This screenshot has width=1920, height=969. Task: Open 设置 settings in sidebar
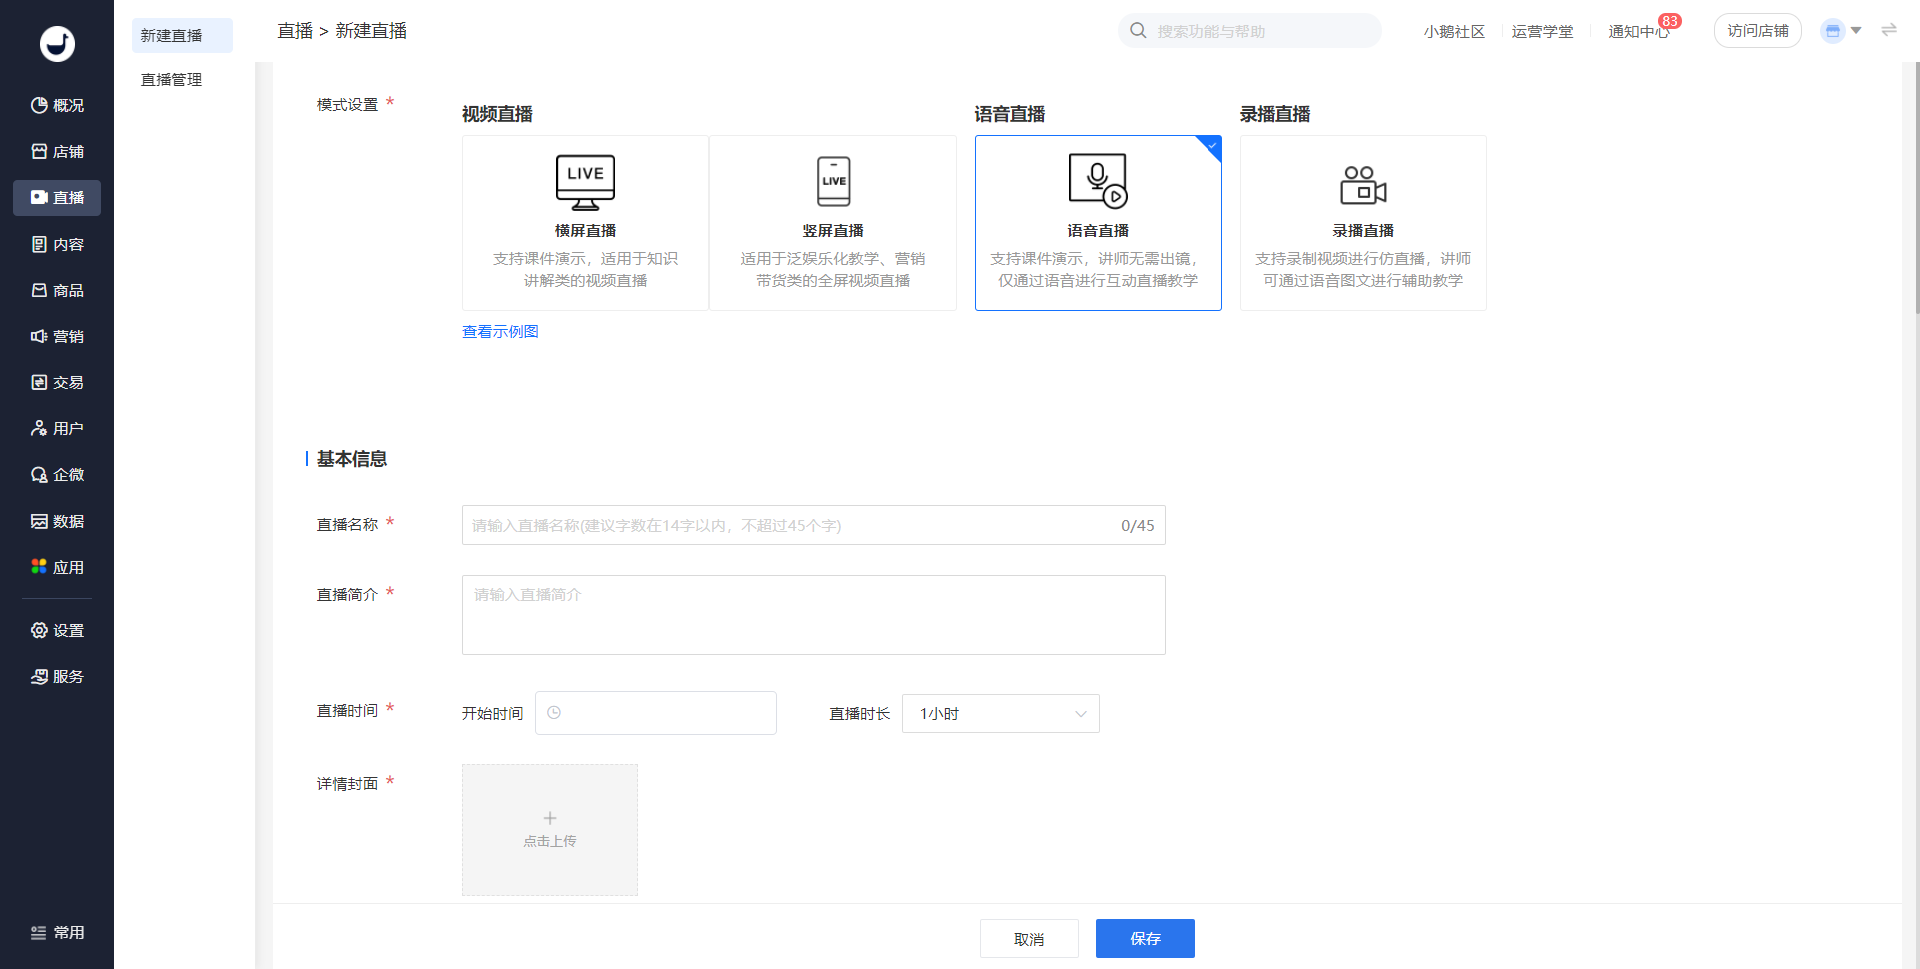pyautogui.click(x=57, y=631)
